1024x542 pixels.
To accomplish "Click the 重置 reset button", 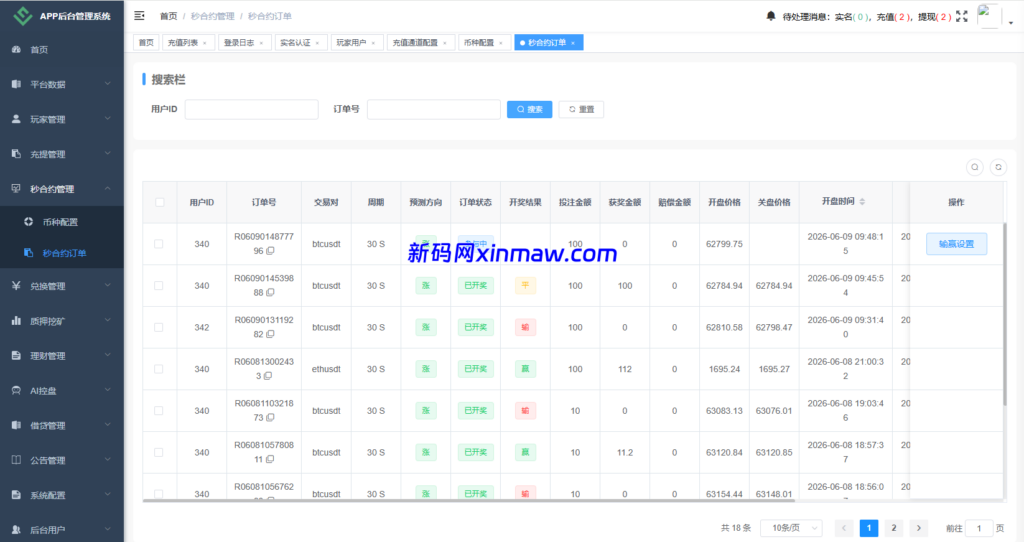I will pos(581,109).
